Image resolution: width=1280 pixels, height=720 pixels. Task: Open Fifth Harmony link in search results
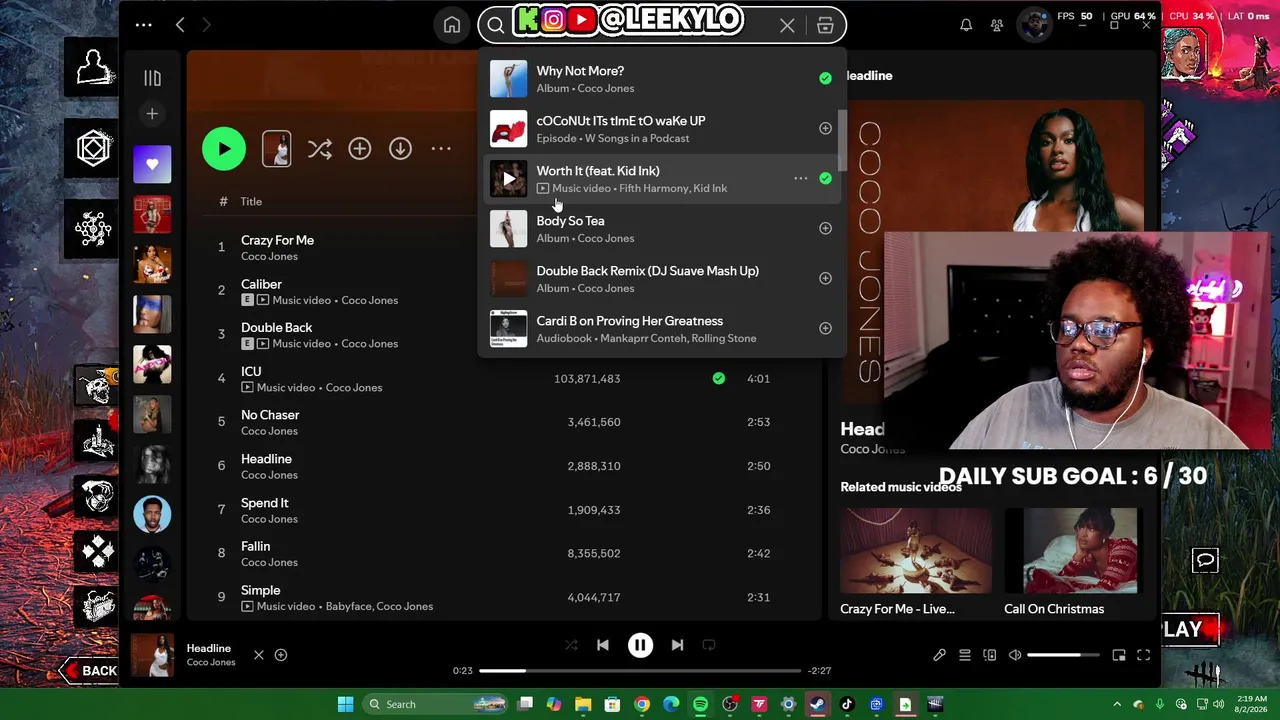(653, 188)
